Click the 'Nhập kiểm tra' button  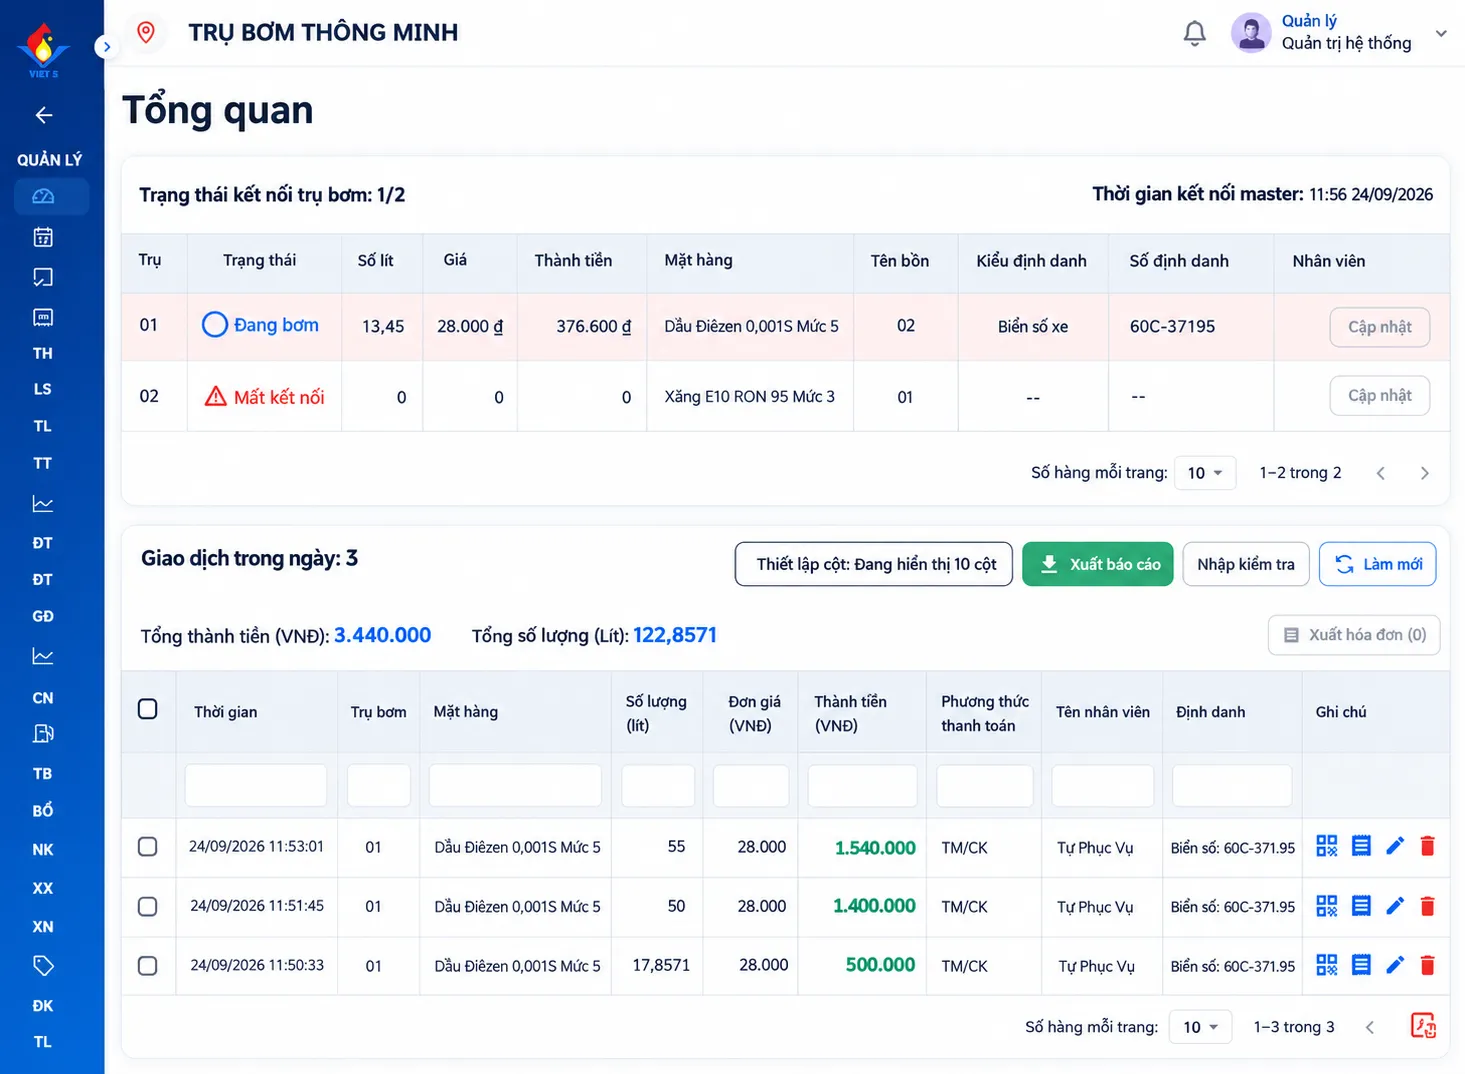click(1246, 564)
